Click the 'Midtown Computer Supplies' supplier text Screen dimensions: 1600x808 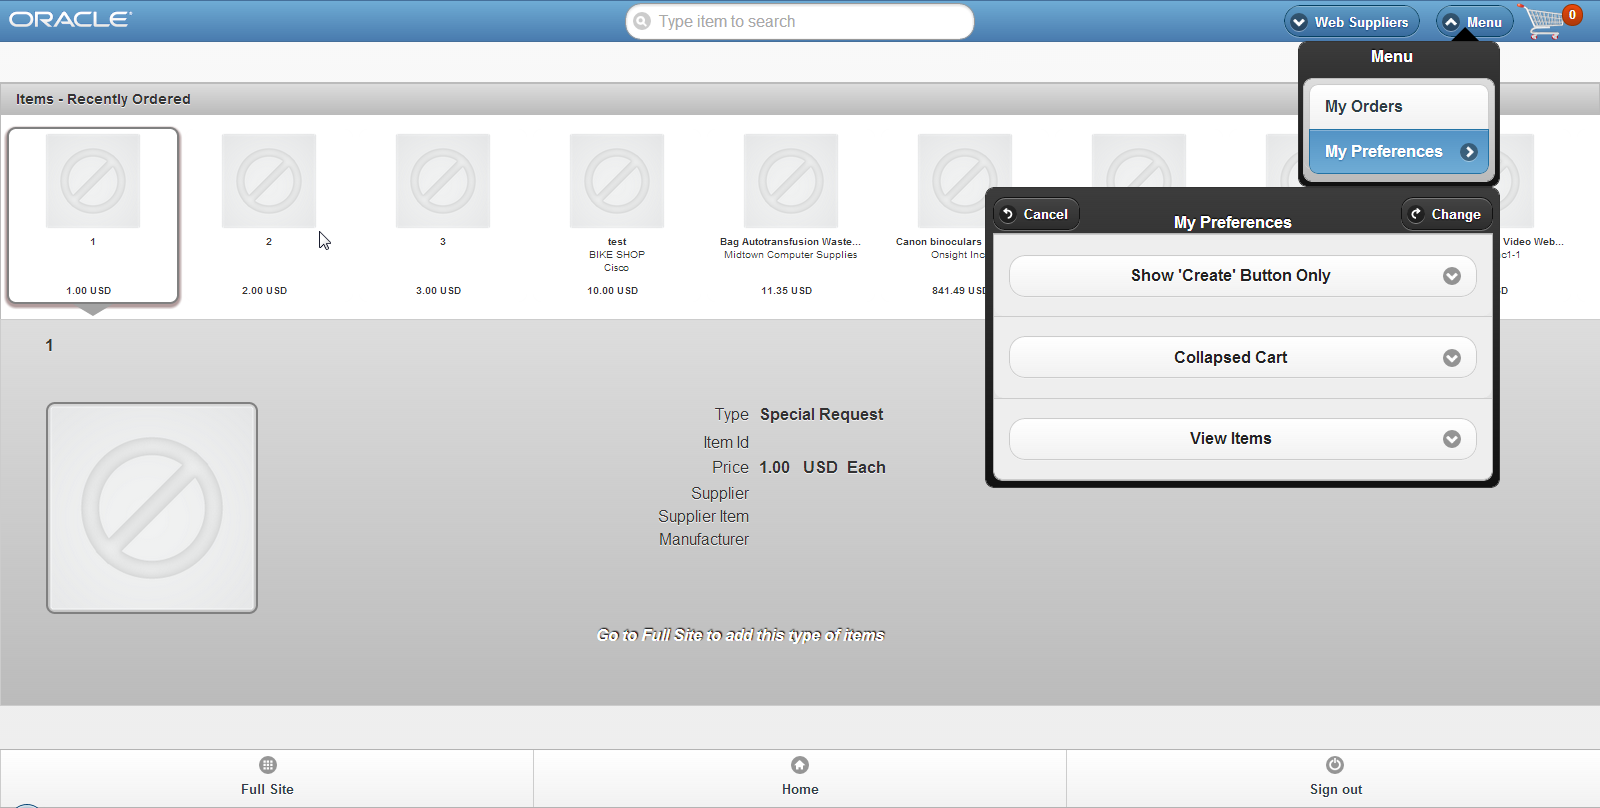point(791,255)
